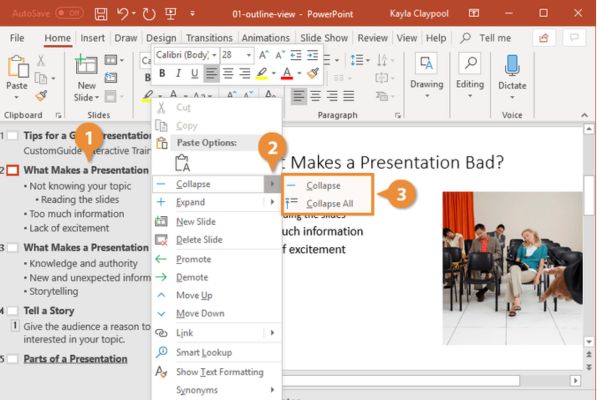The image size is (600, 400).
Task: Start slideshow from beginning icon in title bar
Action: [171, 14]
